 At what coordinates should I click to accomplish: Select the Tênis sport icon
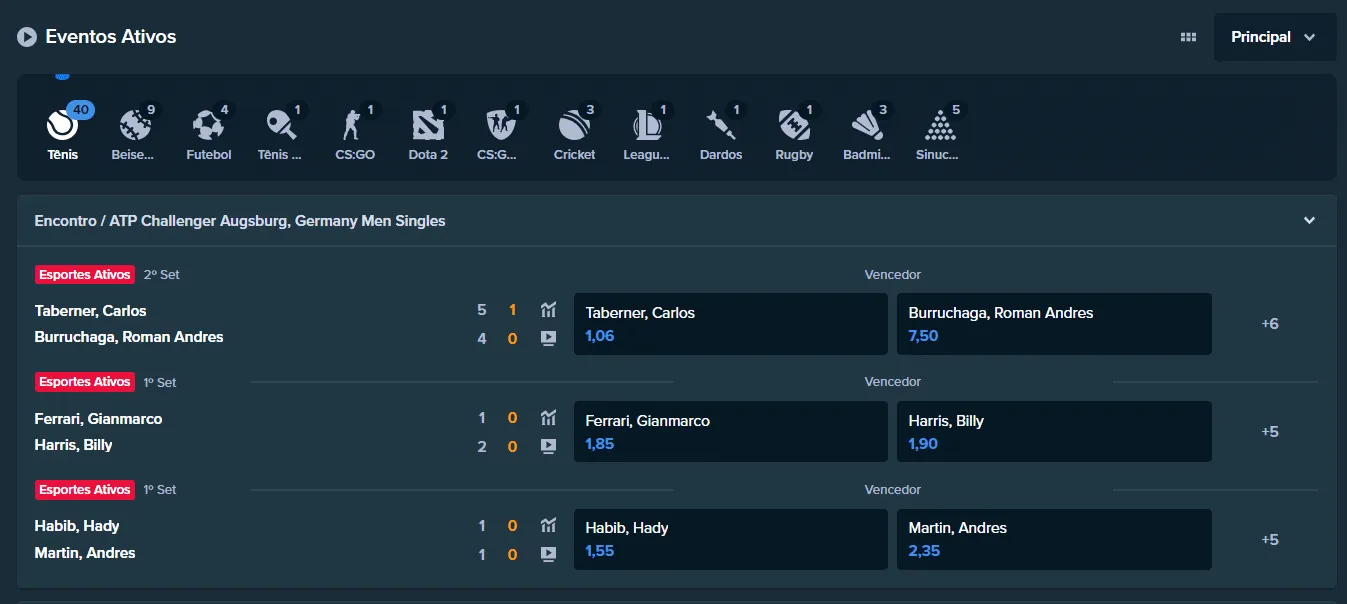(62, 127)
